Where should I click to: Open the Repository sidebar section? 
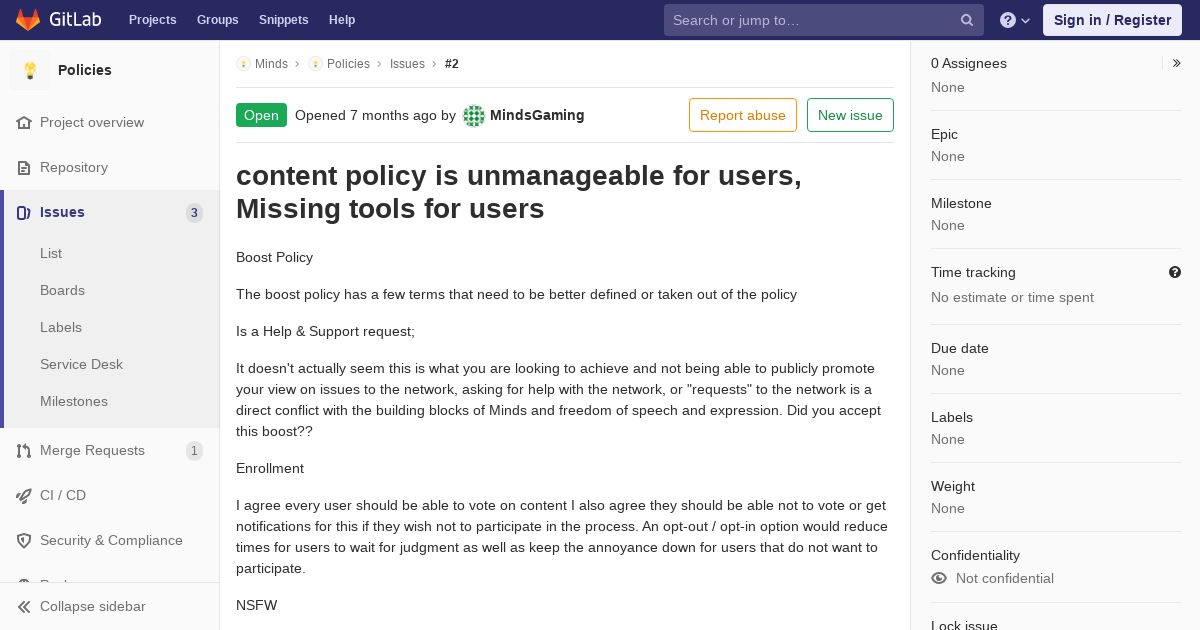pos(74,167)
